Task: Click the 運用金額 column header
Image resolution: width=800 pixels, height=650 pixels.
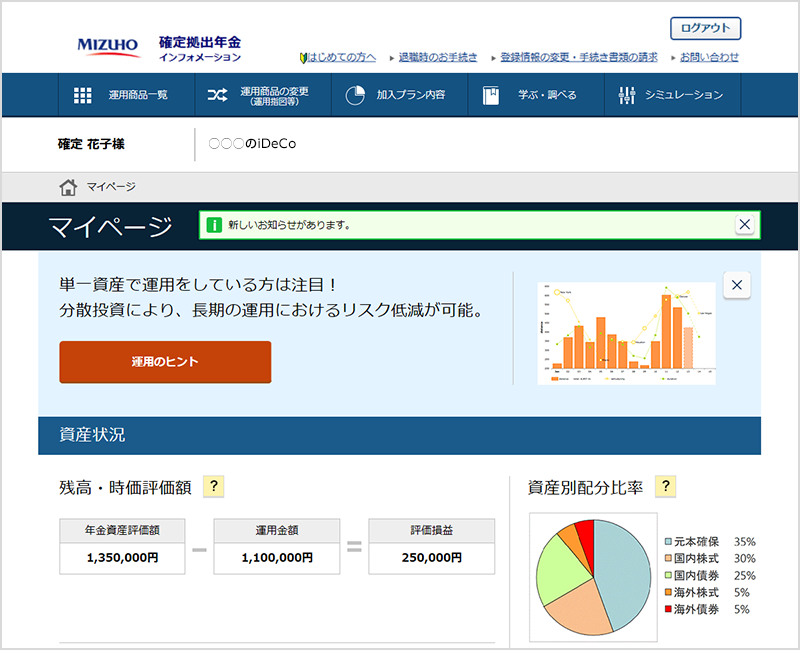Action: 277,531
